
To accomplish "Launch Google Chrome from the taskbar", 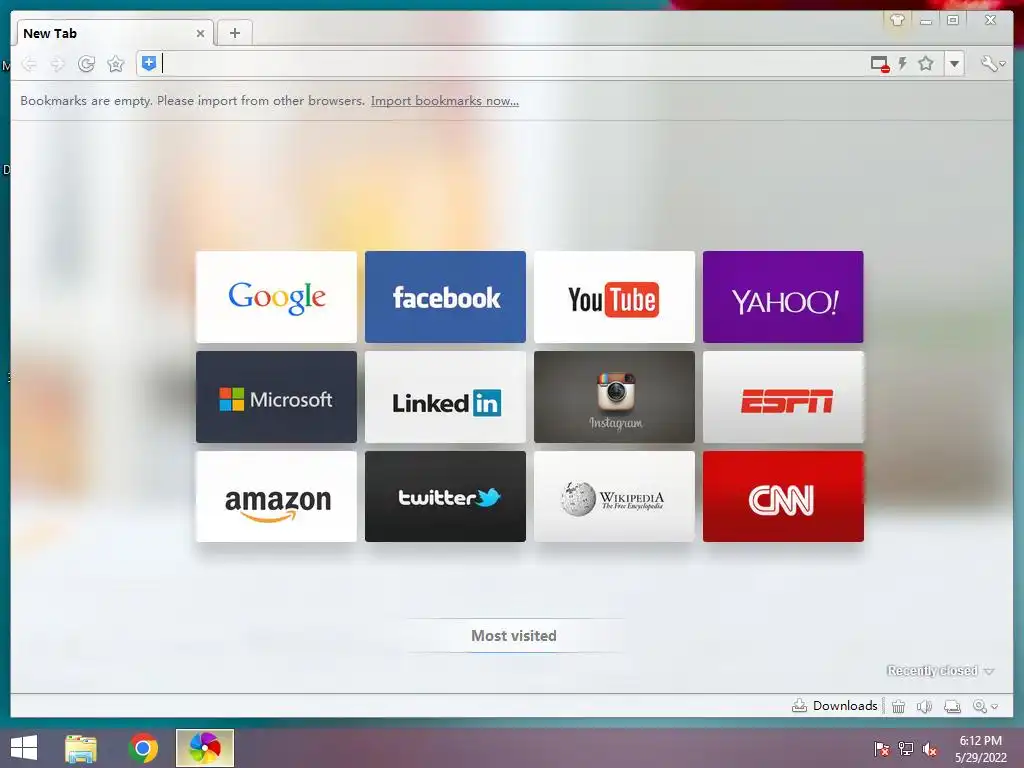I will coord(143,748).
